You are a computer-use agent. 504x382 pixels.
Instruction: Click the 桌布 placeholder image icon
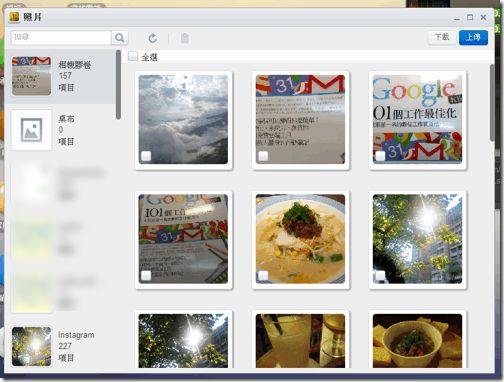(x=32, y=130)
